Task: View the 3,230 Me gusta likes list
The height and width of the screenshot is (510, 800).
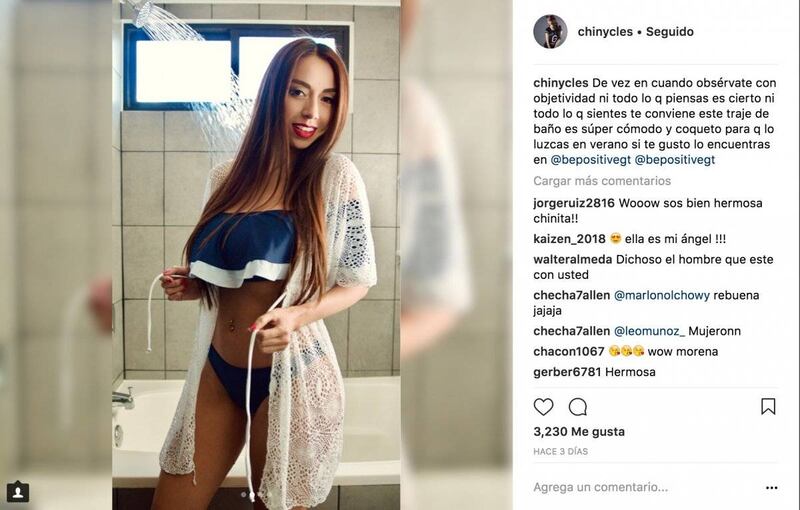Action: [x=579, y=431]
